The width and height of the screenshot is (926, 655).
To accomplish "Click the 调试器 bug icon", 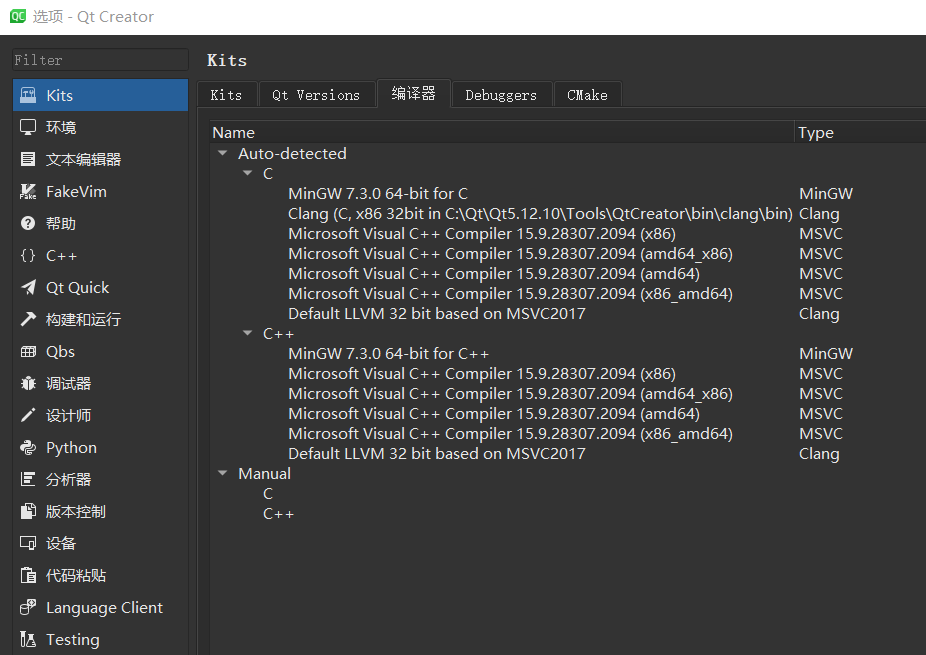I will (28, 383).
